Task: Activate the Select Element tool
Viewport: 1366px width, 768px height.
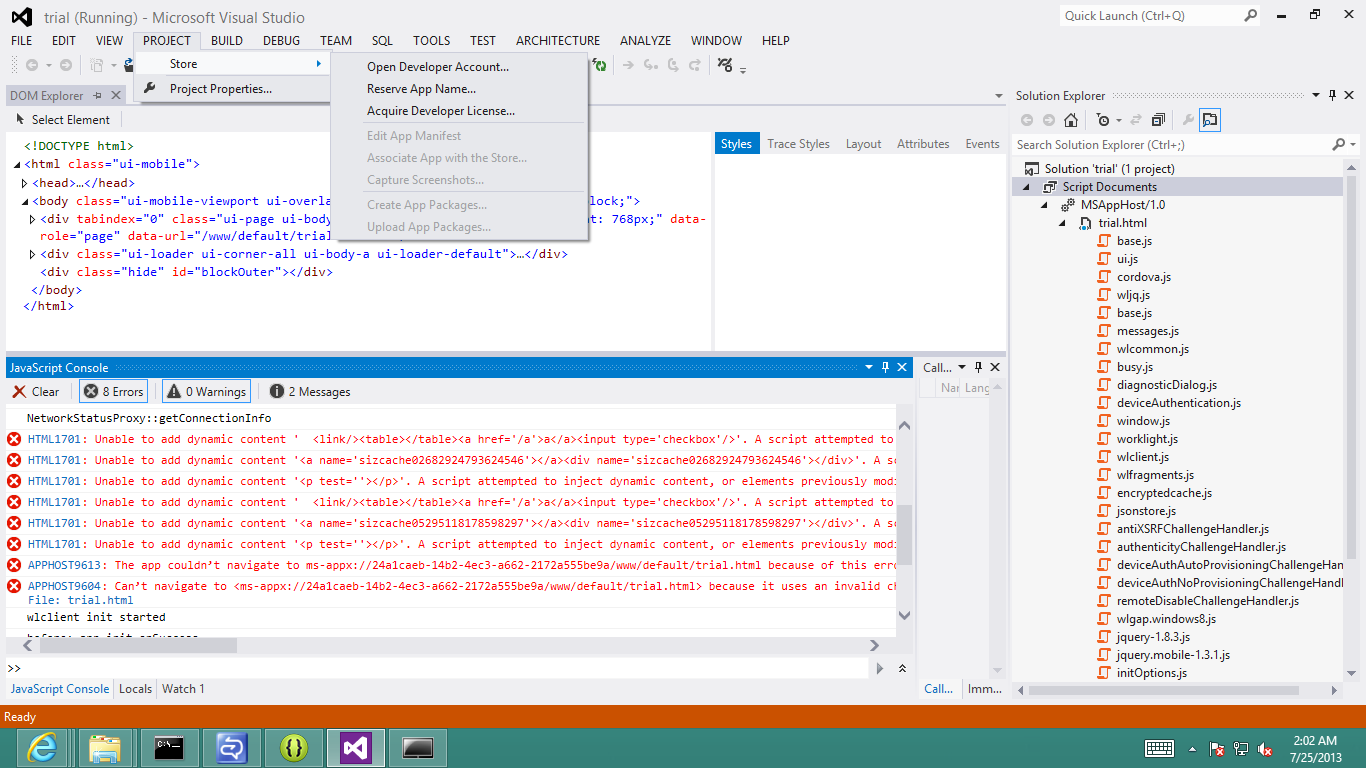Action: tap(62, 120)
